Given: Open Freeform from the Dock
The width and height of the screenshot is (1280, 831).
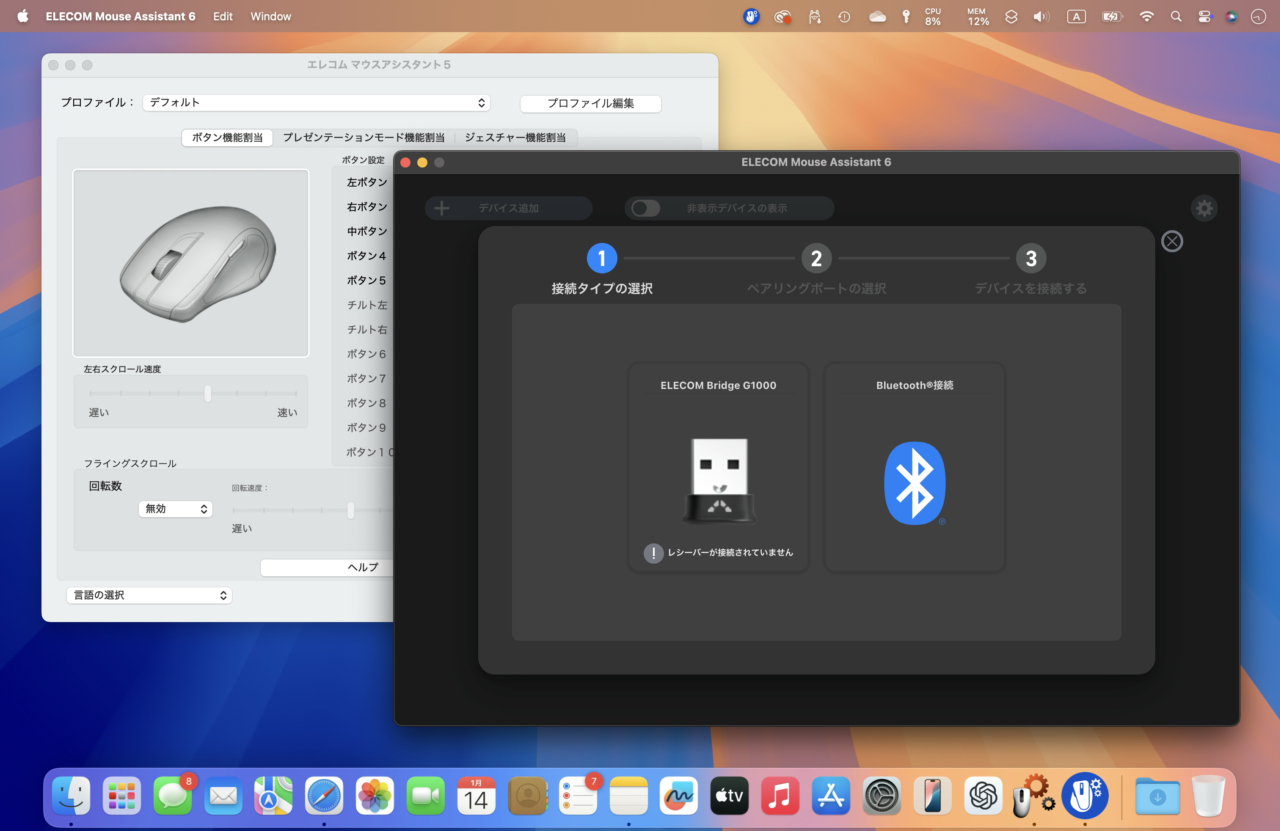Looking at the screenshot, I should click(x=679, y=796).
